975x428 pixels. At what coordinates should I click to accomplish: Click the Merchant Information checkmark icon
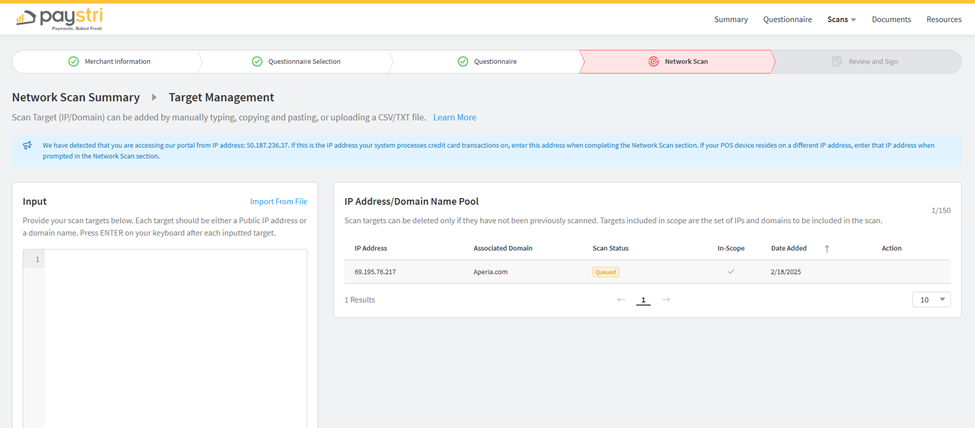(x=73, y=62)
